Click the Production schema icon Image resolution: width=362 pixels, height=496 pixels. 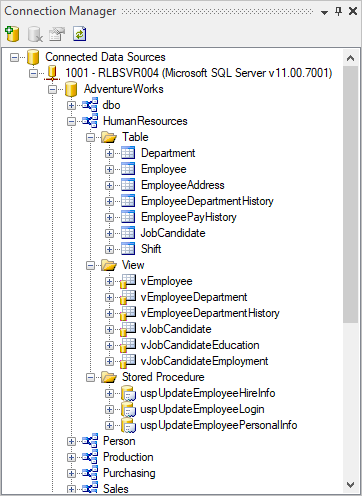click(x=90, y=457)
